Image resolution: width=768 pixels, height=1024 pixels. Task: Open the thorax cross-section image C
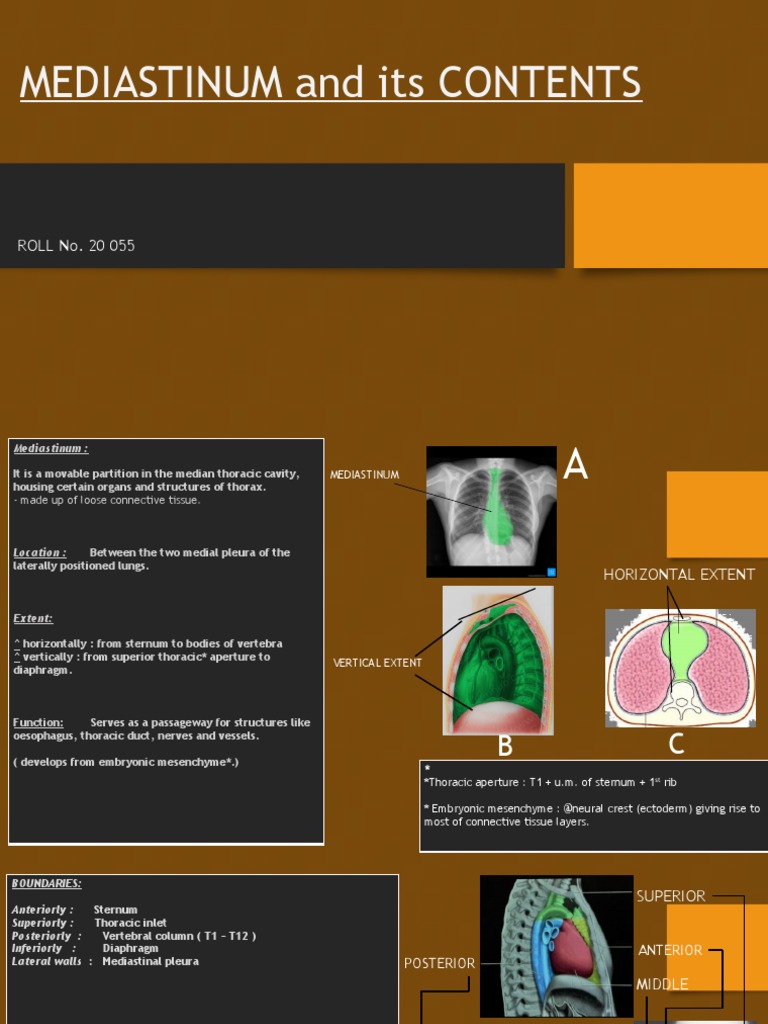pyautogui.click(x=680, y=667)
